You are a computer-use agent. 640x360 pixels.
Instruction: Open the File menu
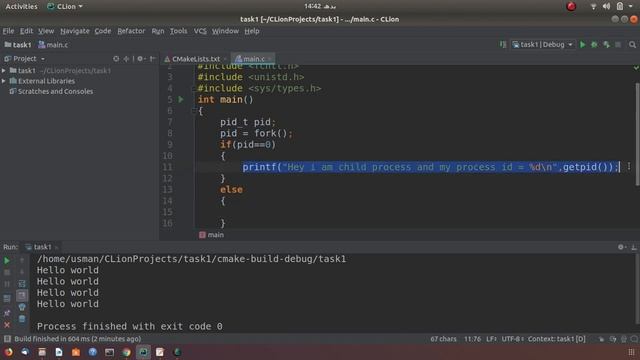tap(8, 31)
